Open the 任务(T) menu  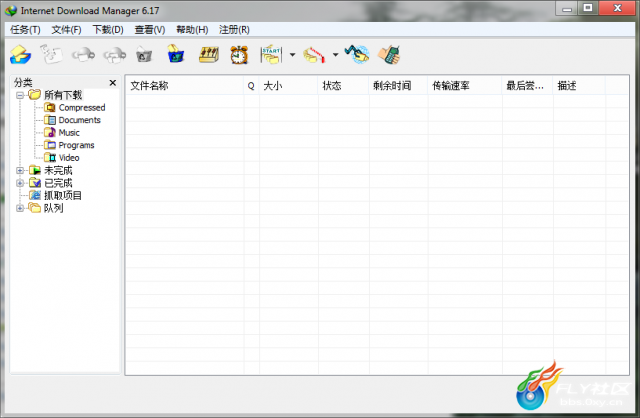point(25,30)
